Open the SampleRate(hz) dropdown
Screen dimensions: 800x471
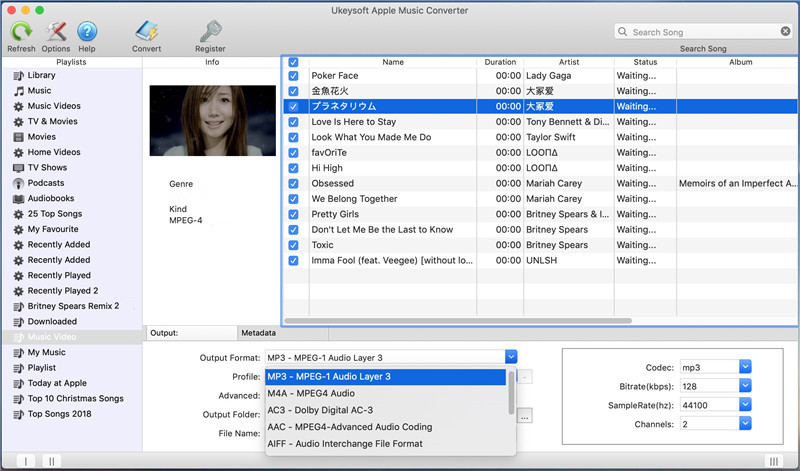(745, 405)
